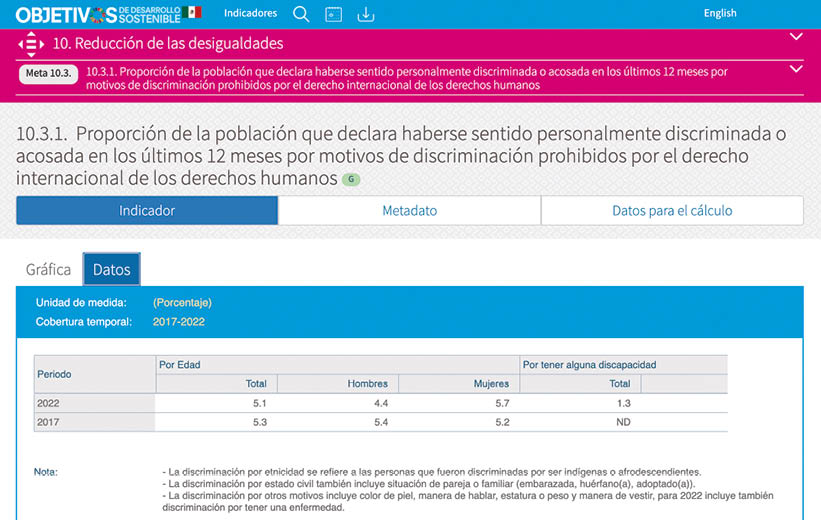Expand the goal 10 chevron dropdown
The width and height of the screenshot is (821, 520).
click(796, 37)
